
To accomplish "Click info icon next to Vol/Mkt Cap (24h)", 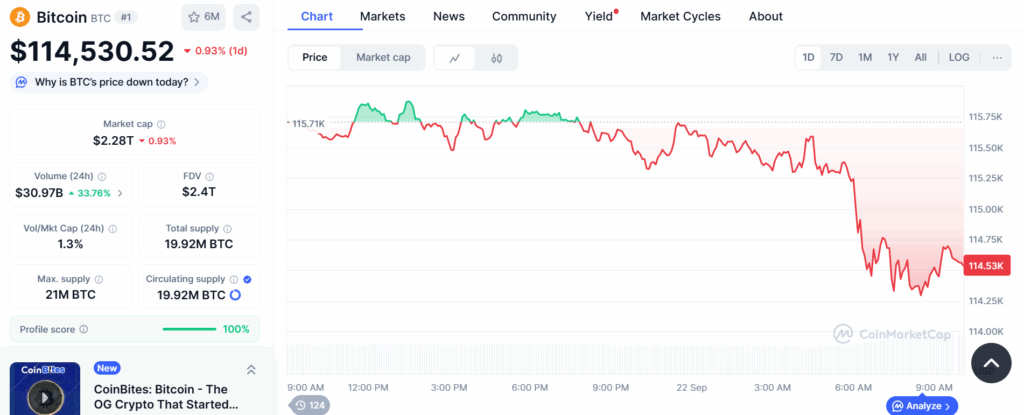I will (x=113, y=229).
